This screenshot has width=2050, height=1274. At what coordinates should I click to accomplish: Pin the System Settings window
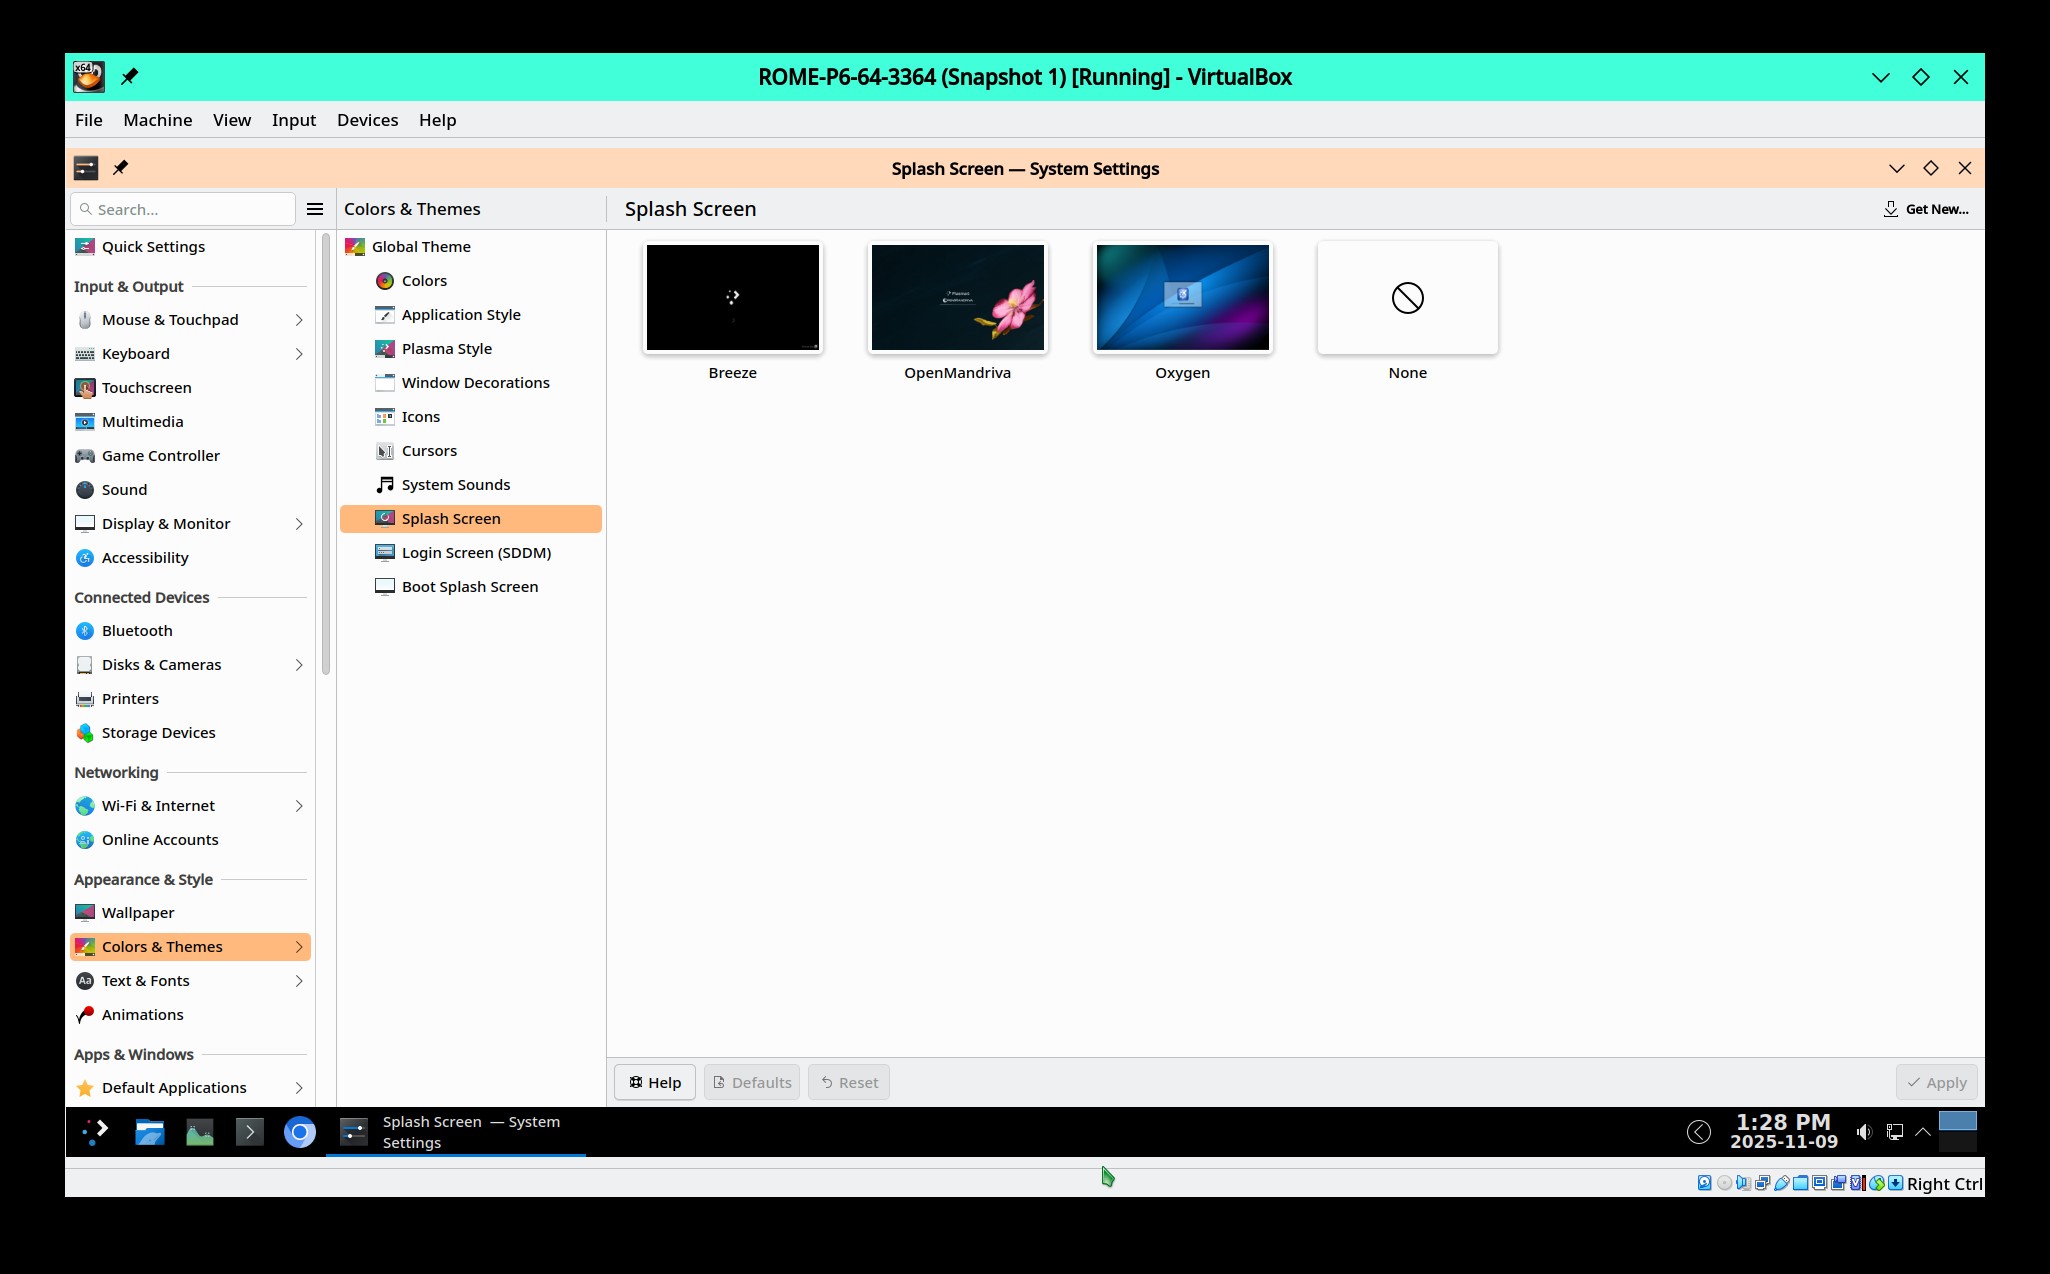tap(120, 168)
